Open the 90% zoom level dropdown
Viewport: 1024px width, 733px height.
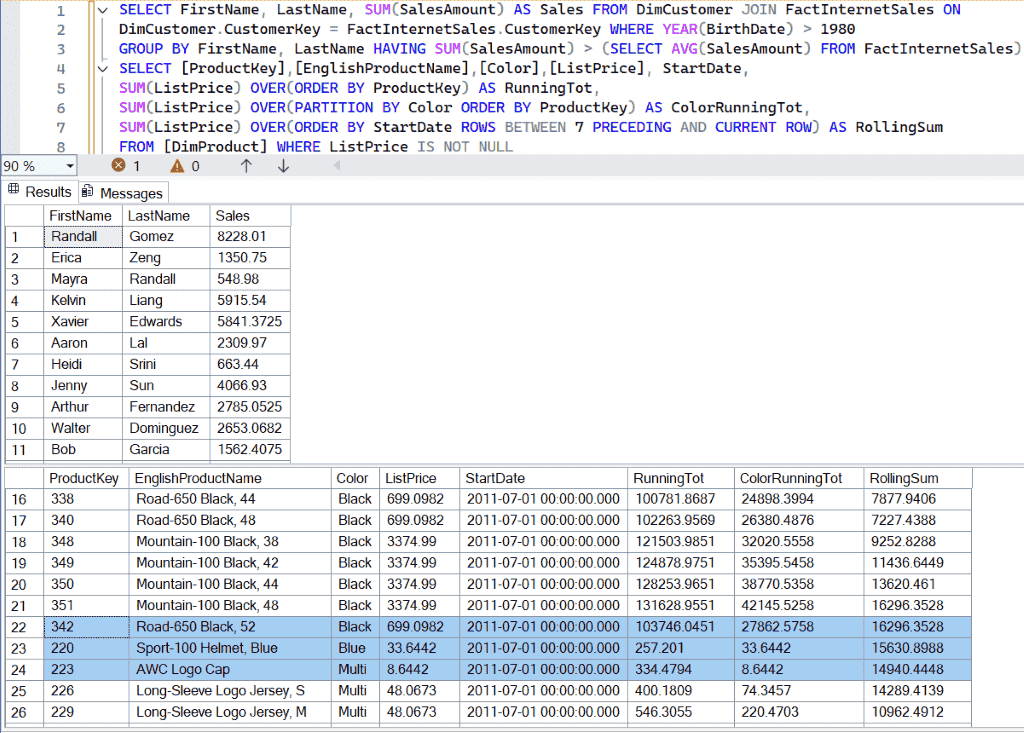[x=70, y=167]
